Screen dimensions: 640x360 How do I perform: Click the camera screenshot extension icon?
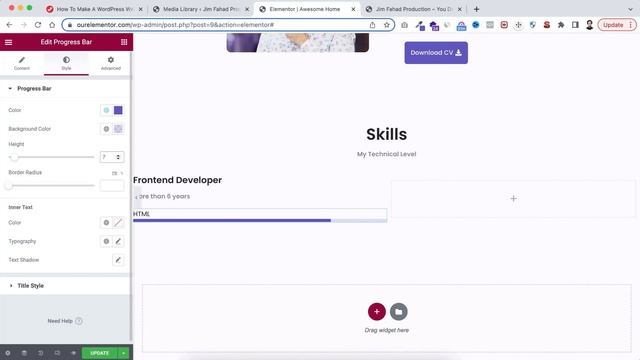(404, 25)
